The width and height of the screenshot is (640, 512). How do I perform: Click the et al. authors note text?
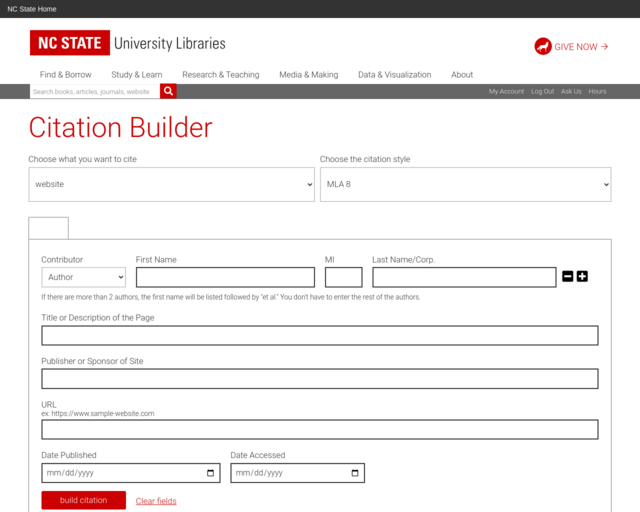pyautogui.click(x=231, y=297)
